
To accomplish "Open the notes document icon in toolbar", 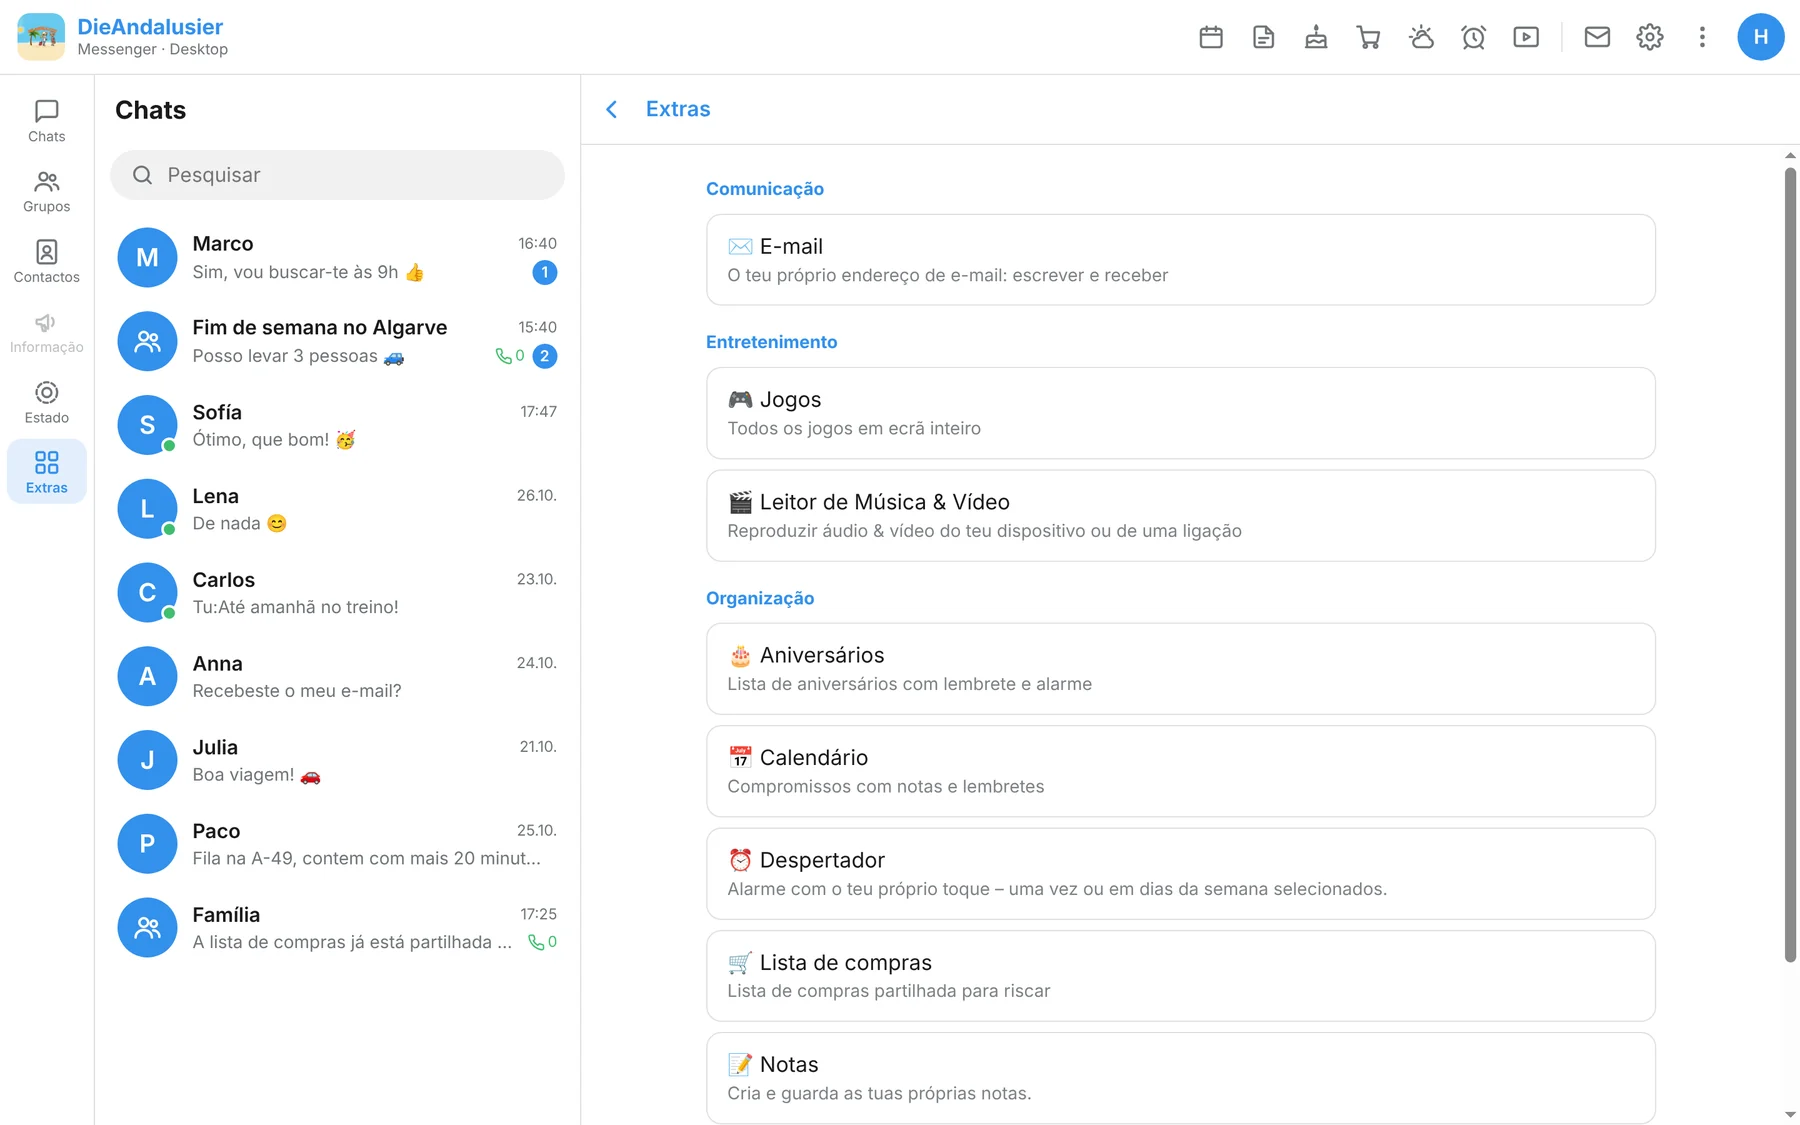I will (1264, 37).
